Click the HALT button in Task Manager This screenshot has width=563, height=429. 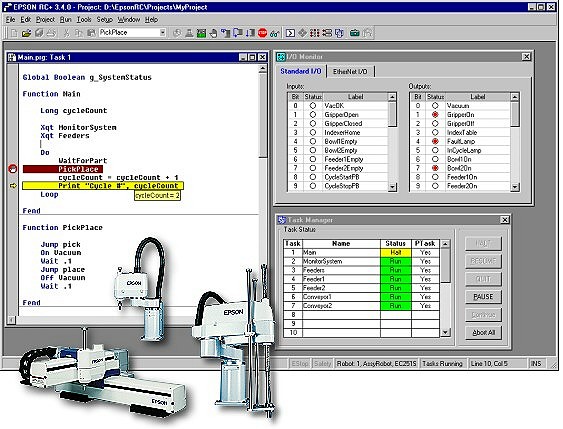coord(483,243)
